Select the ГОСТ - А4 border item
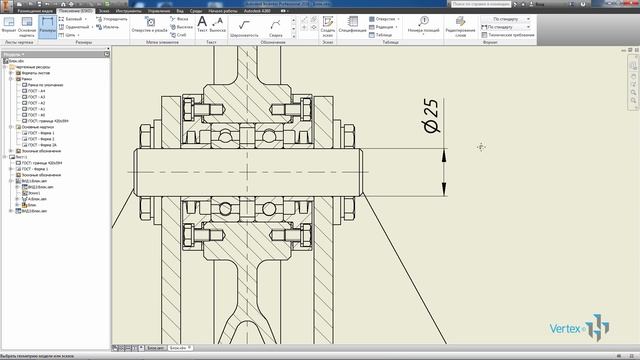The image size is (640, 360). coord(33,91)
